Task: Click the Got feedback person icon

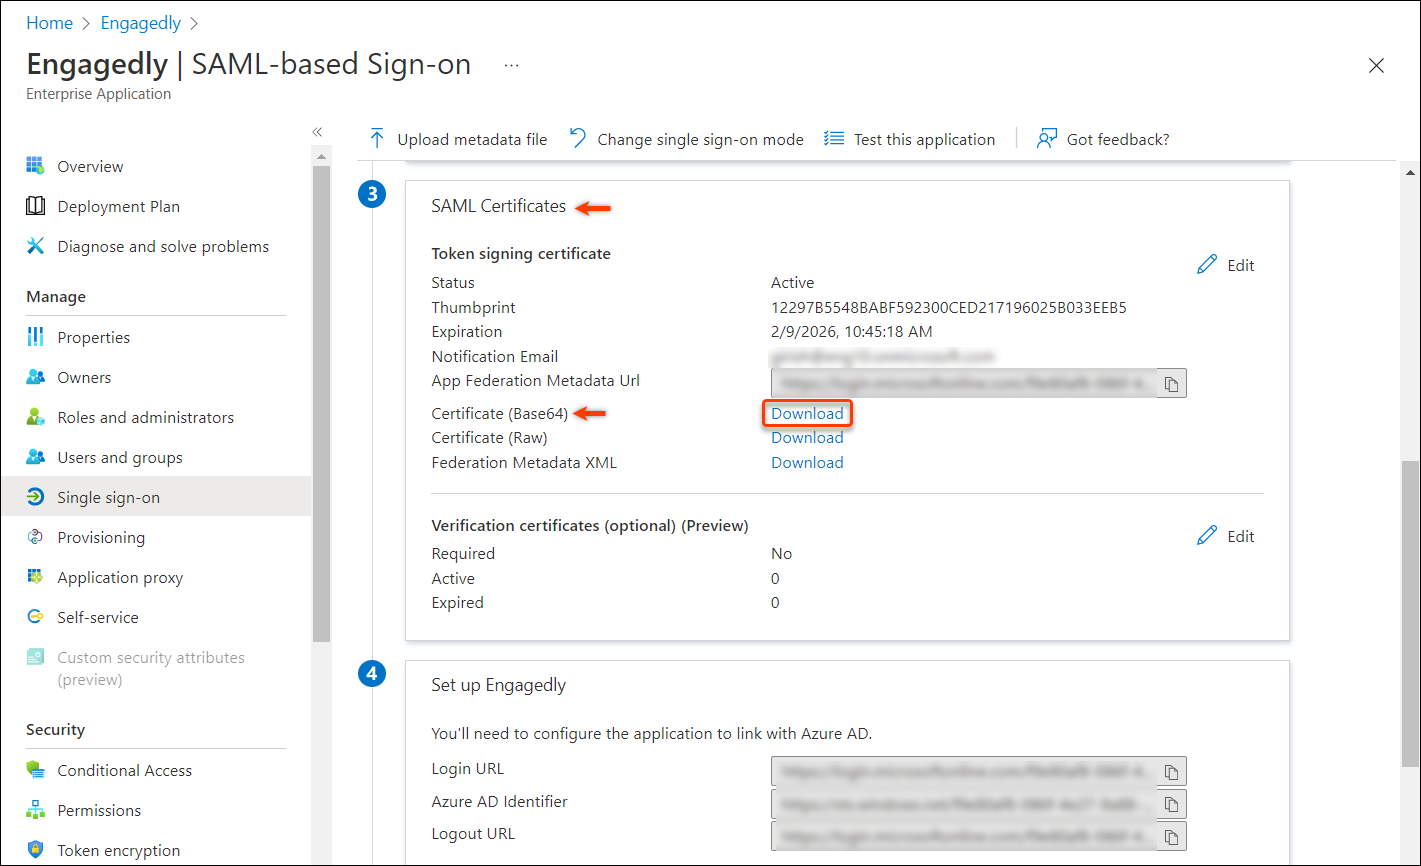Action: tap(1046, 138)
